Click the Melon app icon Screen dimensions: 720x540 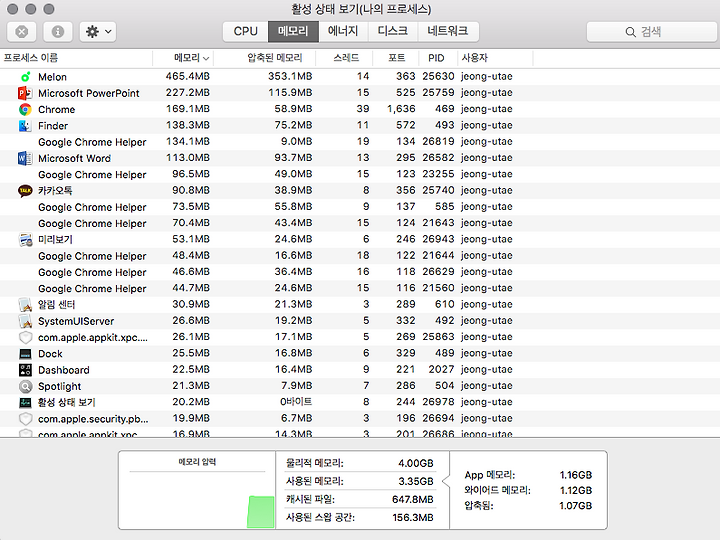(x=25, y=77)
